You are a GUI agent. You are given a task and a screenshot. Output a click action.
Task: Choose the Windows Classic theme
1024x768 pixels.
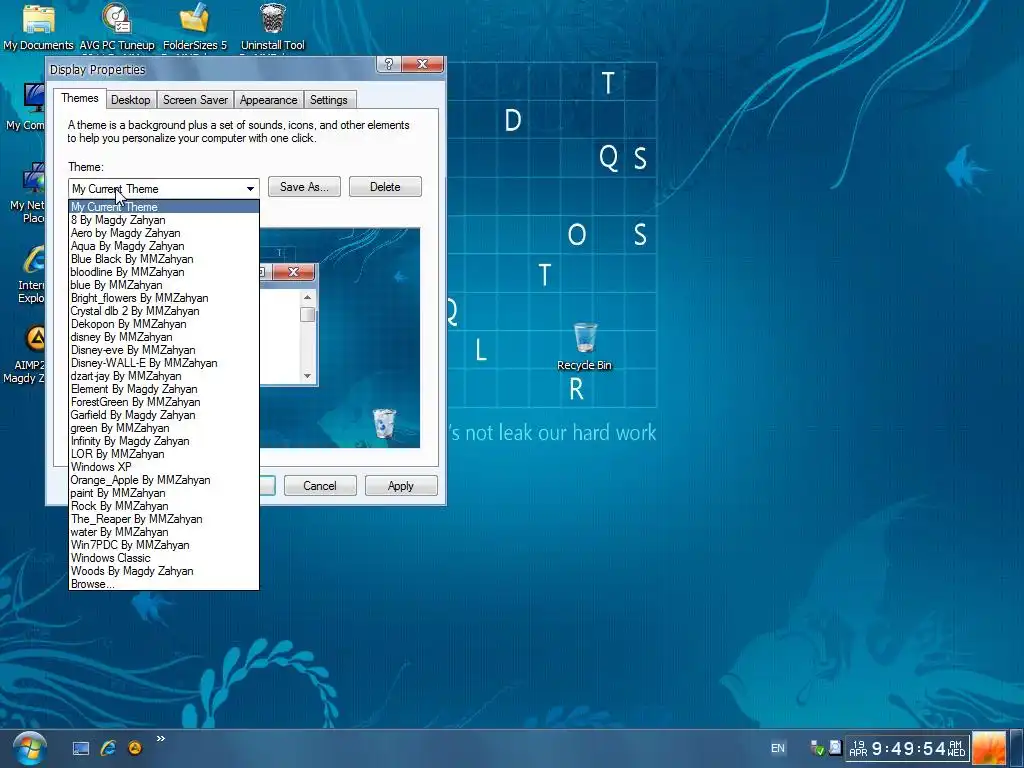[164, 558]
